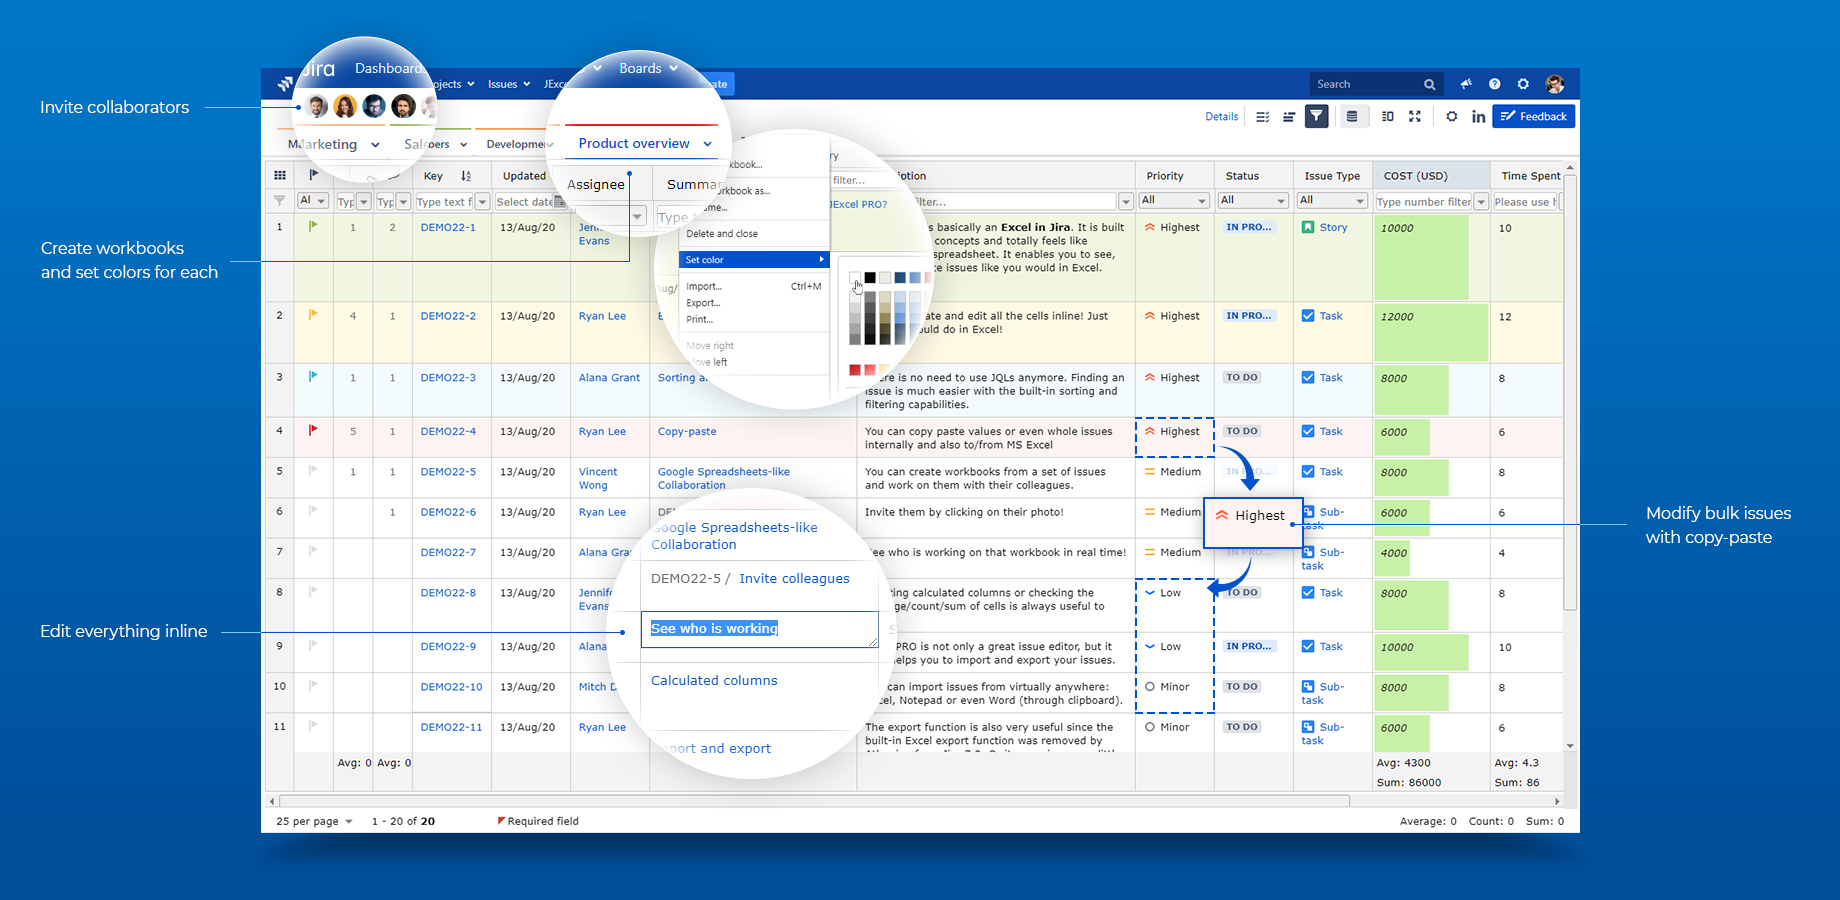Click the Search input field
Viewport: 1840px width, 900px height.
(x=1375, y=84)
